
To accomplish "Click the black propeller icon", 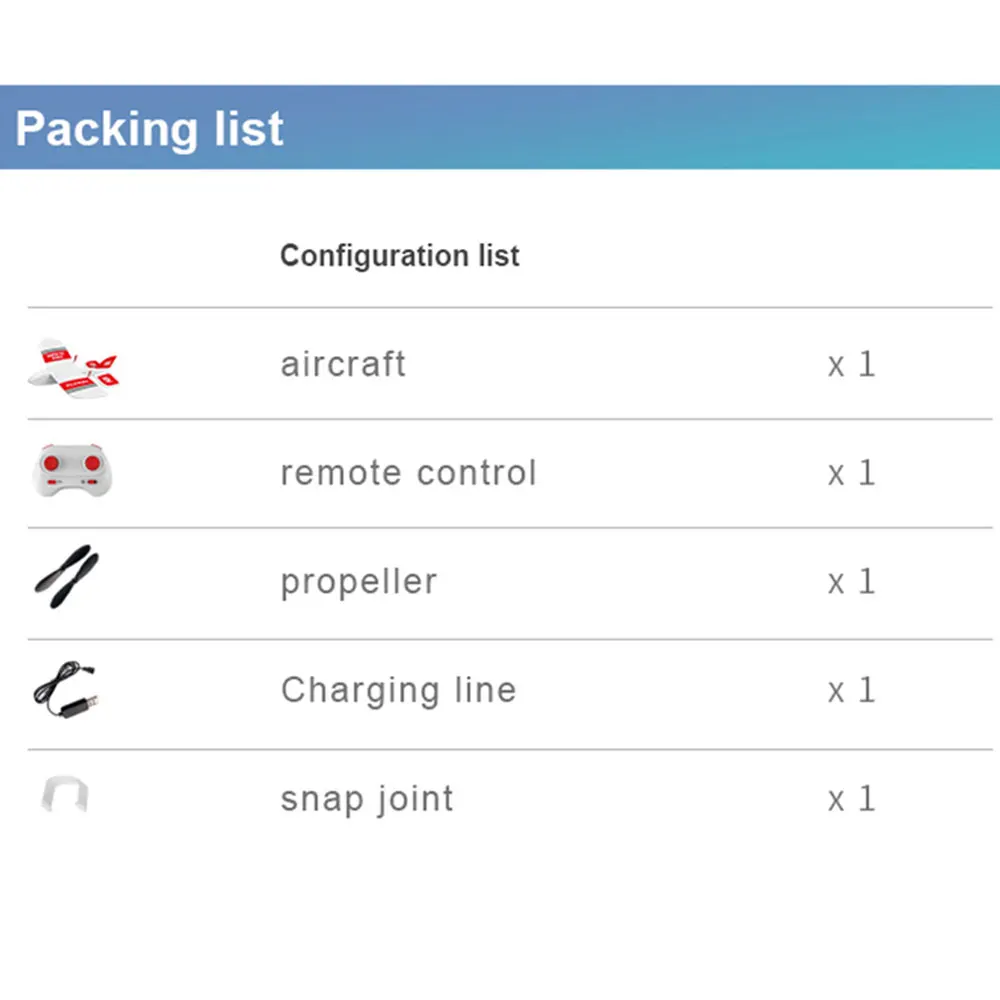I will click(67, 577).
